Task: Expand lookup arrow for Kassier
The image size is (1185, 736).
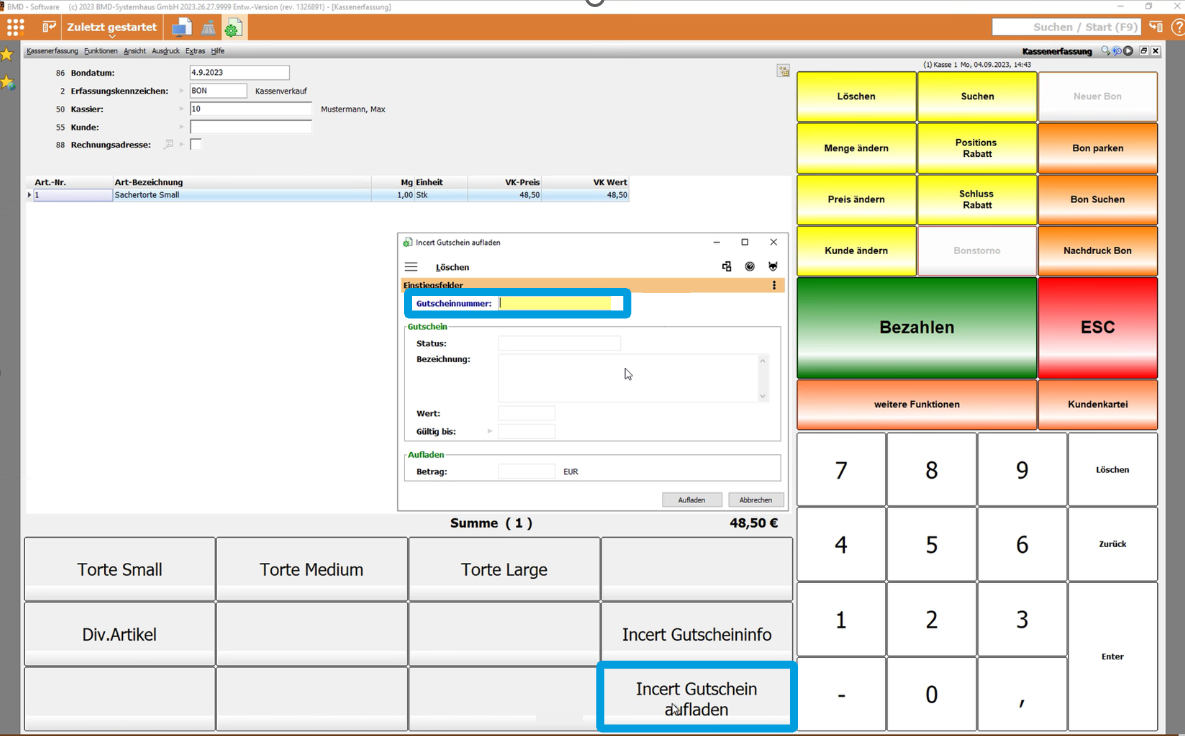Action: pos(181,109)
